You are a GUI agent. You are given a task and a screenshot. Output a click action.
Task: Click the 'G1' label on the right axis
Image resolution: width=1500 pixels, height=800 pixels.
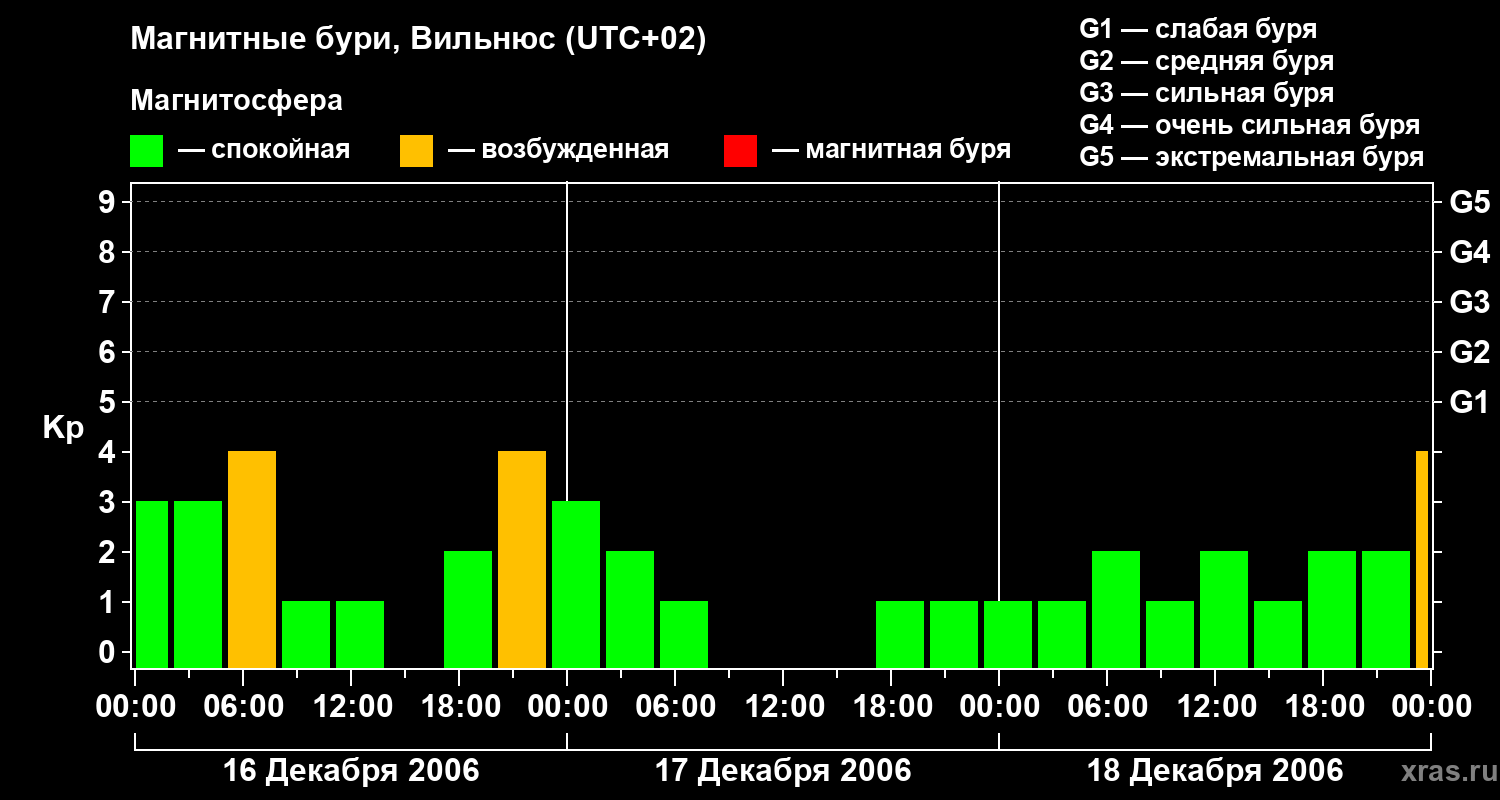click(1470, 402)
